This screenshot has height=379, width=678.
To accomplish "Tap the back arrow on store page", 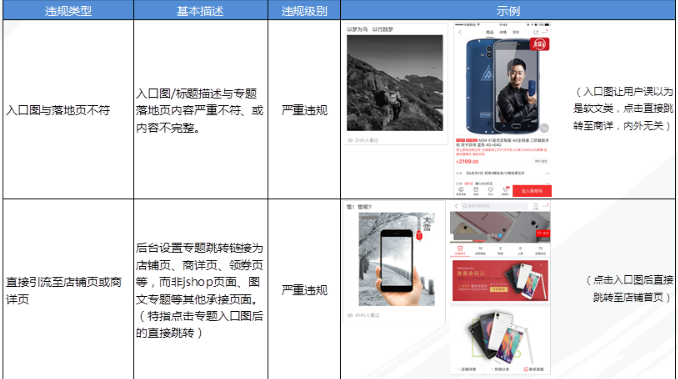I will click(x=456, y=206).
